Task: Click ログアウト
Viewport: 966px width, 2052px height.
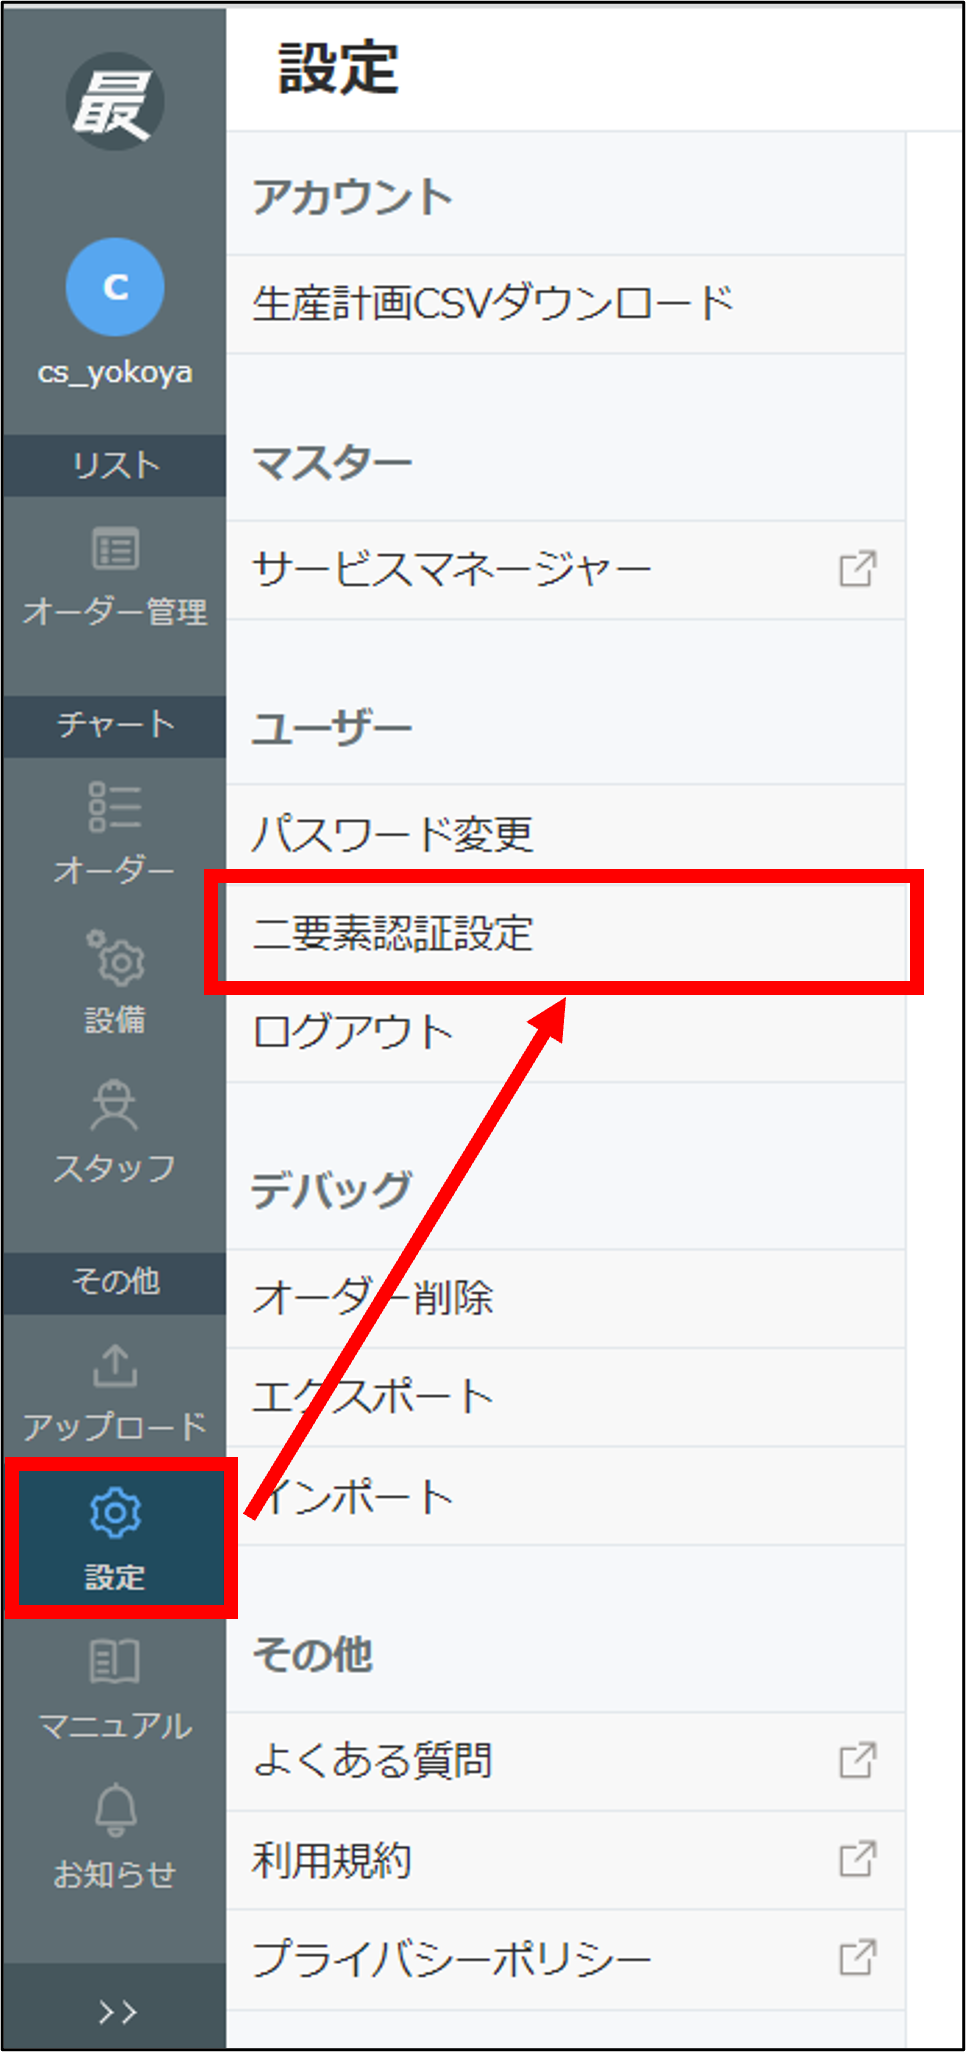Action: pos(566,1032)
